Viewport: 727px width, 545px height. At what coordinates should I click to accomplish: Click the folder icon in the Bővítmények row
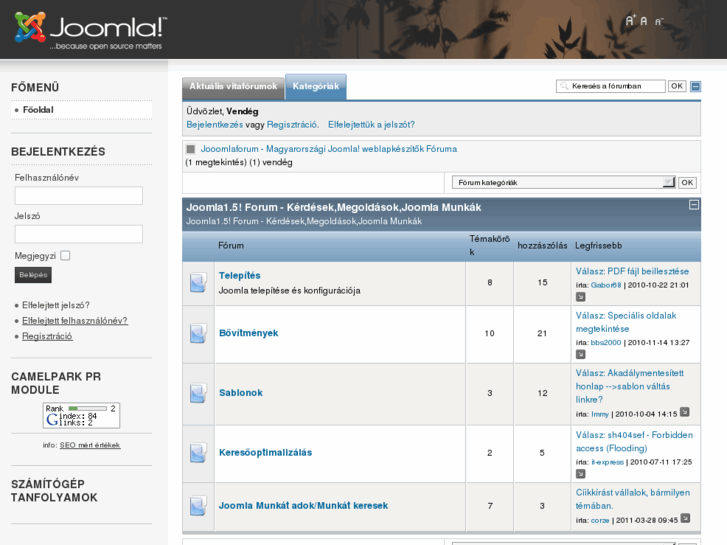[198, 333]
